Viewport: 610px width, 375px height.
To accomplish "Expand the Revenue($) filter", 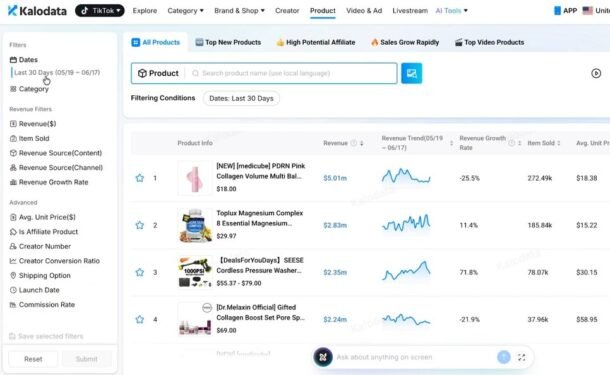I will pos(33,124).
